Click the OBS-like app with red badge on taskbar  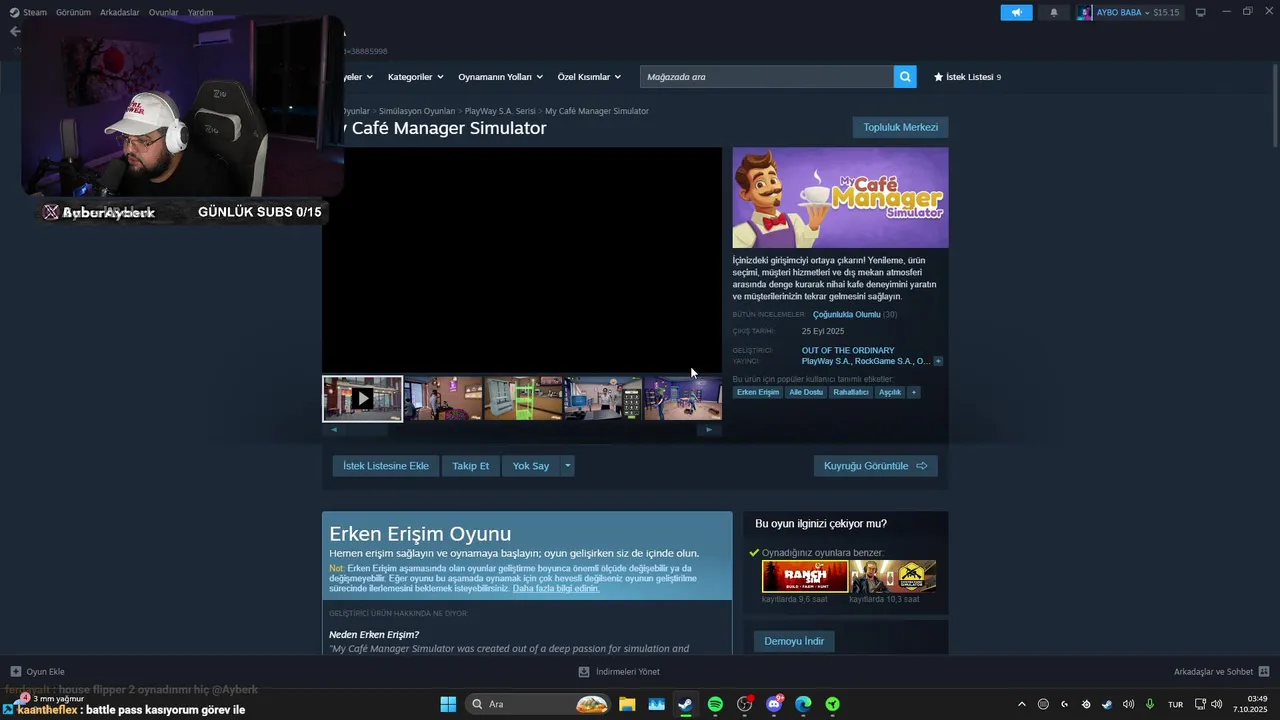744,704
